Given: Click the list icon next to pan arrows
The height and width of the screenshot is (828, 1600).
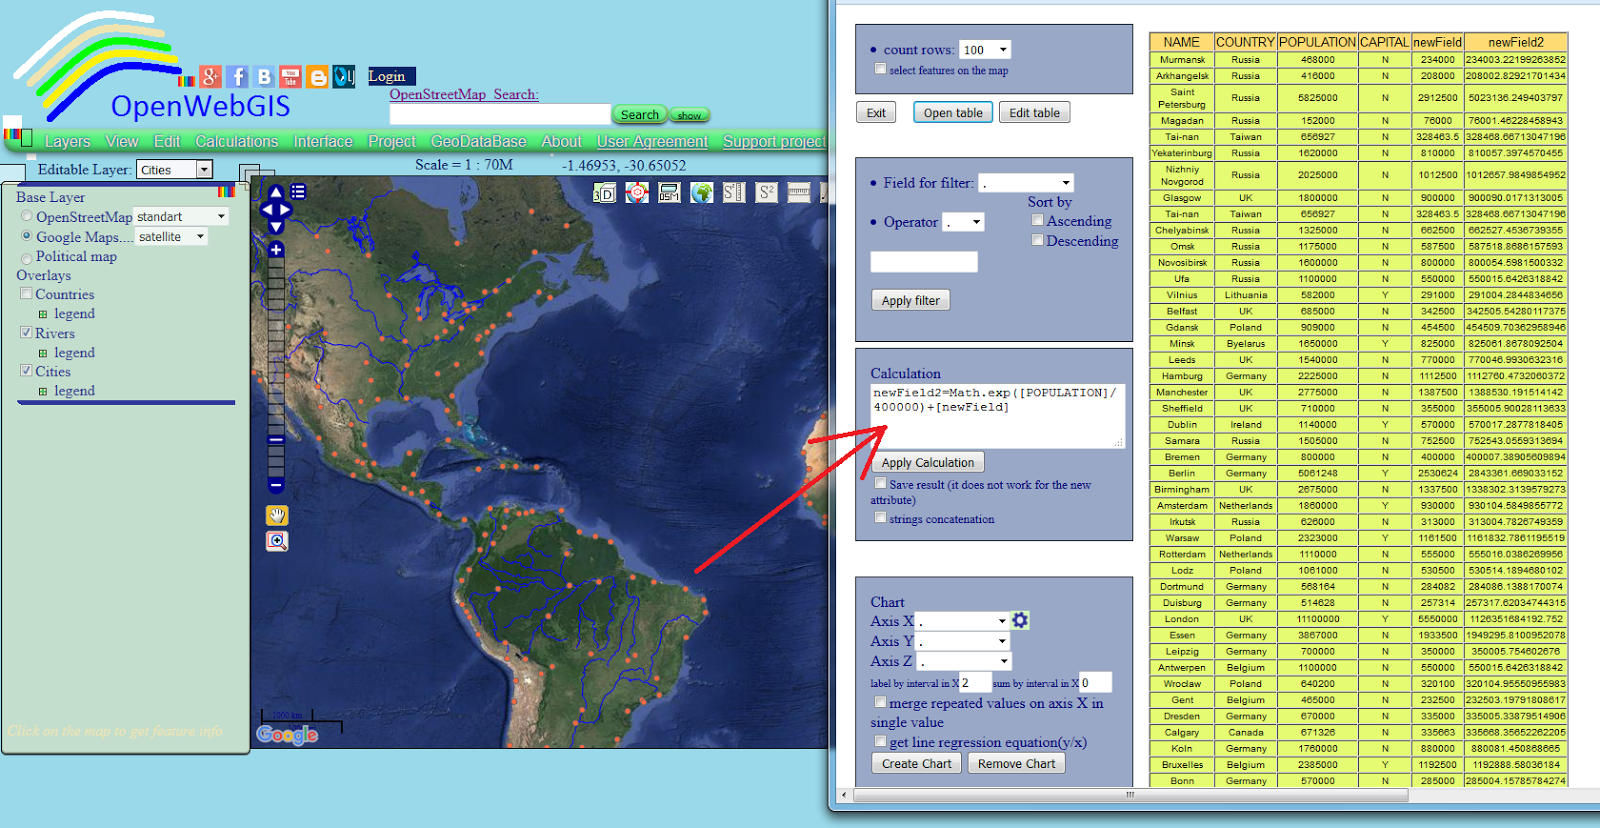Looking at the screenshot, I should (298, 192).
